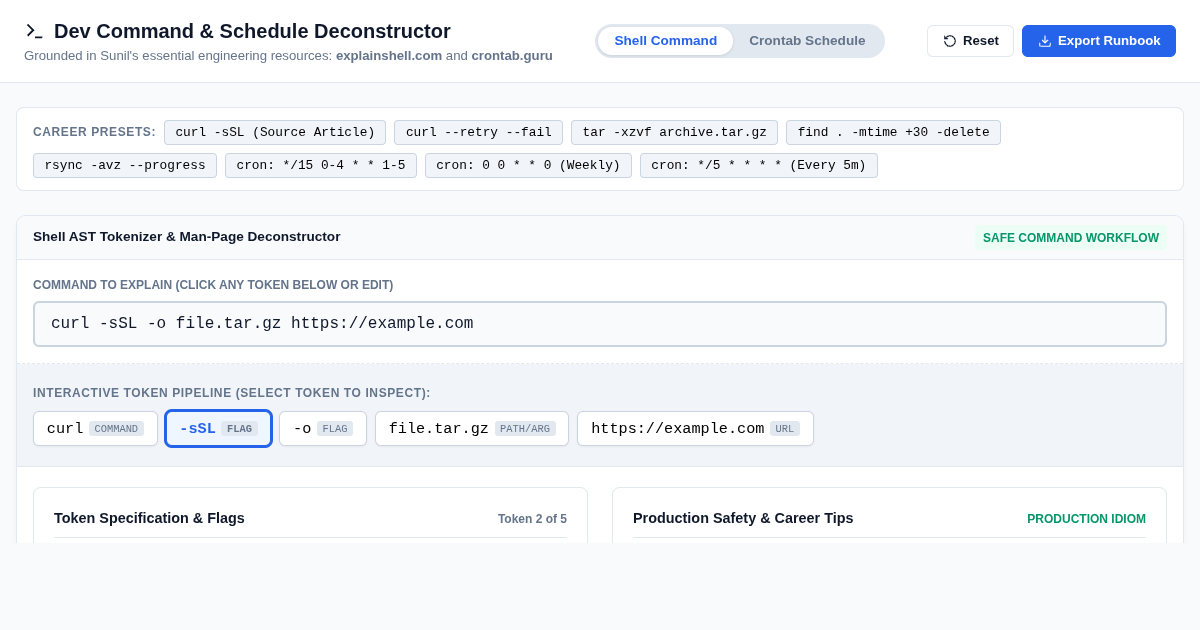Select the curl COMMAND token
This screenshot has width=1200, height=630.
tap(95, 429)
